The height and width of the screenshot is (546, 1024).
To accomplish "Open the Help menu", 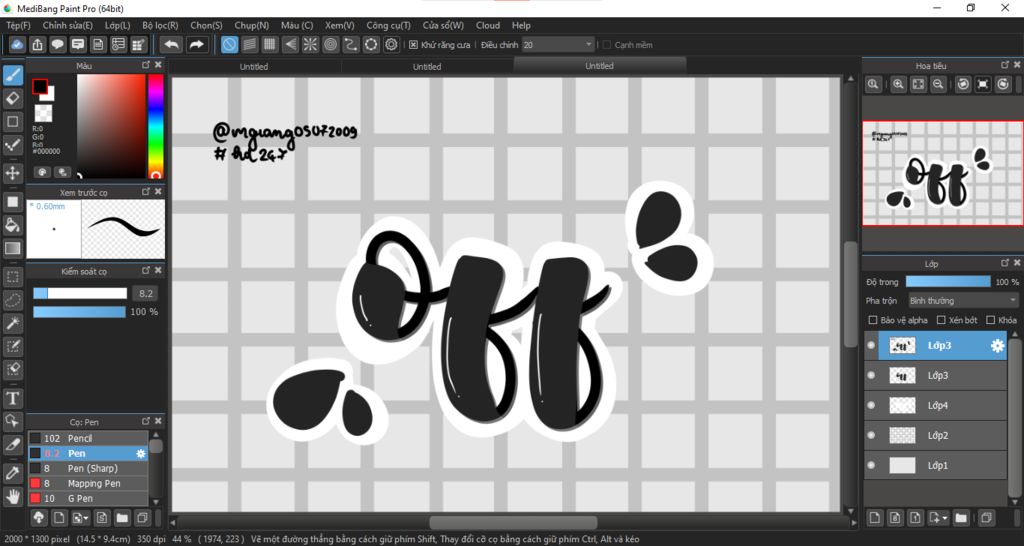I will coord(521,25).
